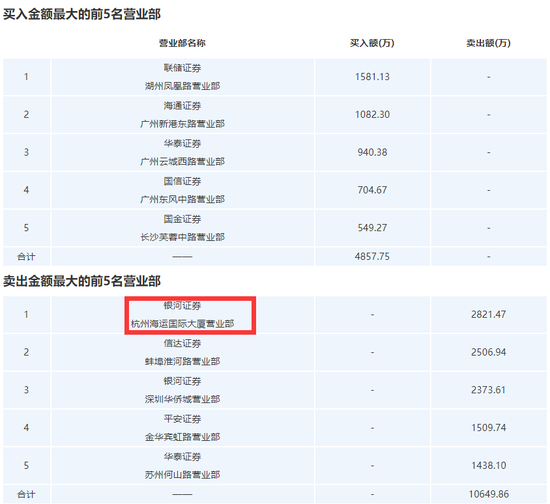This screenshot has height=504, width=550.
Task: Click buy amount 940.38
Action: coord(372,152)
